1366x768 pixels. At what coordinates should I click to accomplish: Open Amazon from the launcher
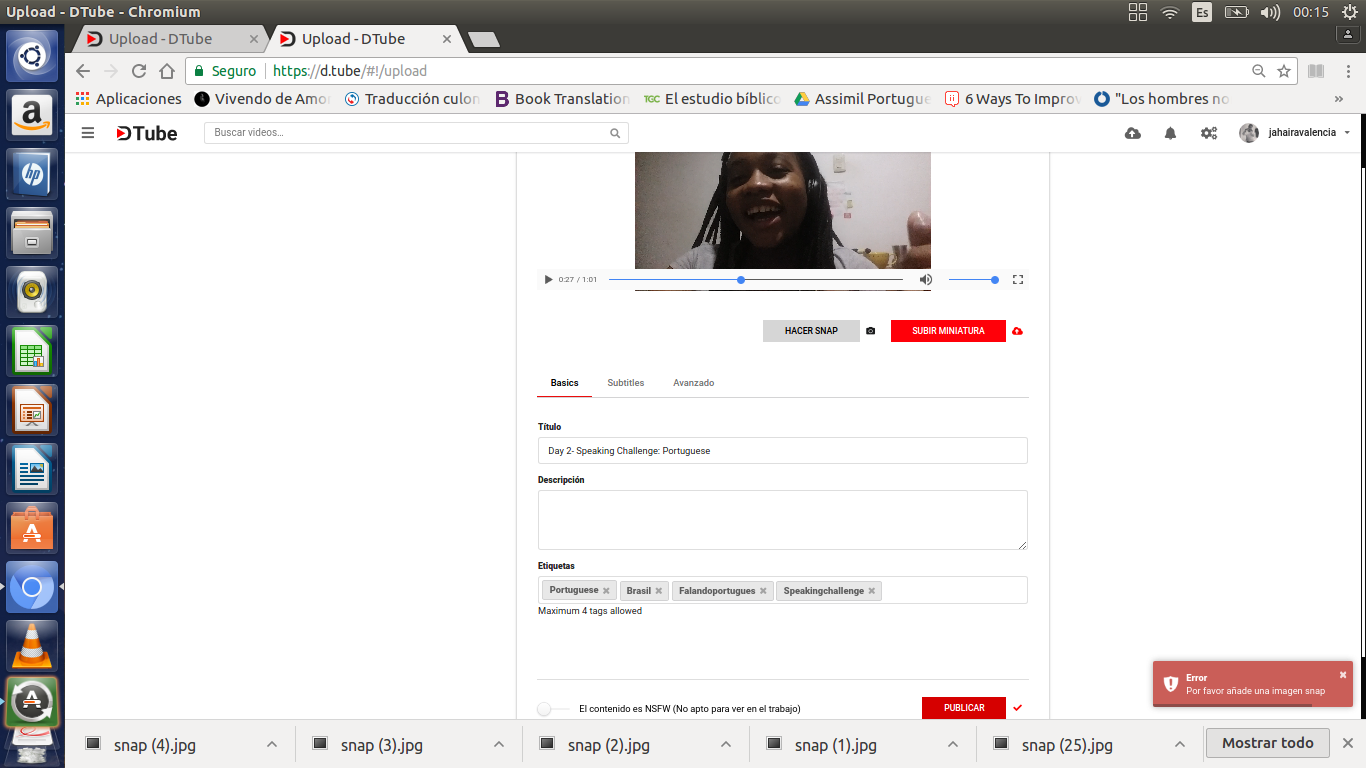click(x=32, y=115)
